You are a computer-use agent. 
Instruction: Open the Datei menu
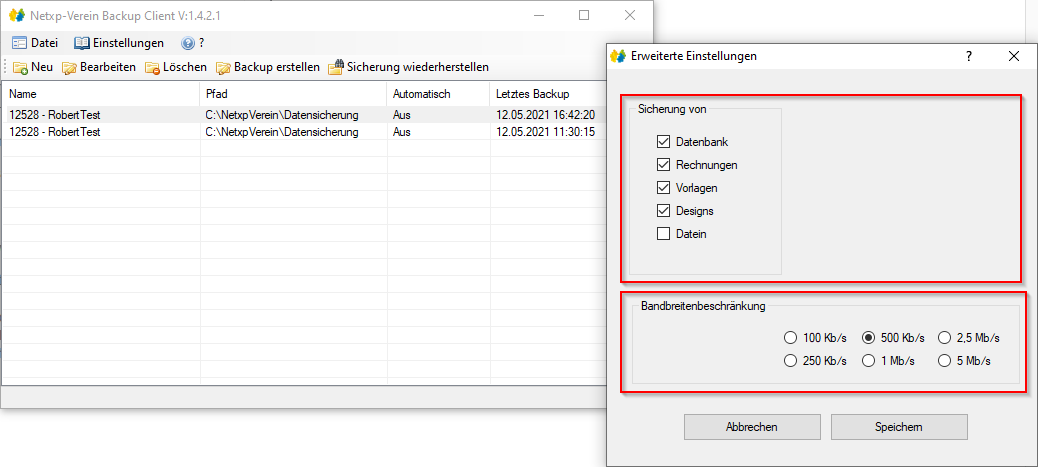pyautogui.click(x=35, y=43)
